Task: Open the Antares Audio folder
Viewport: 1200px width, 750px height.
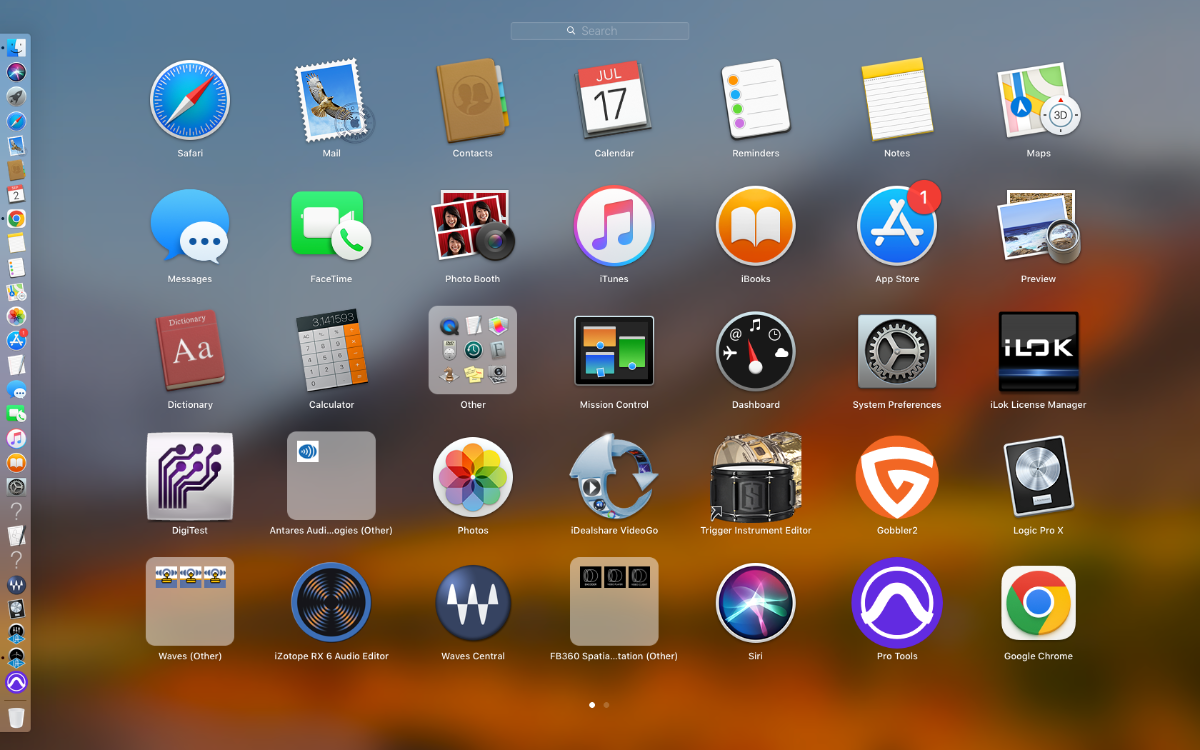Action: pos(331,477)
